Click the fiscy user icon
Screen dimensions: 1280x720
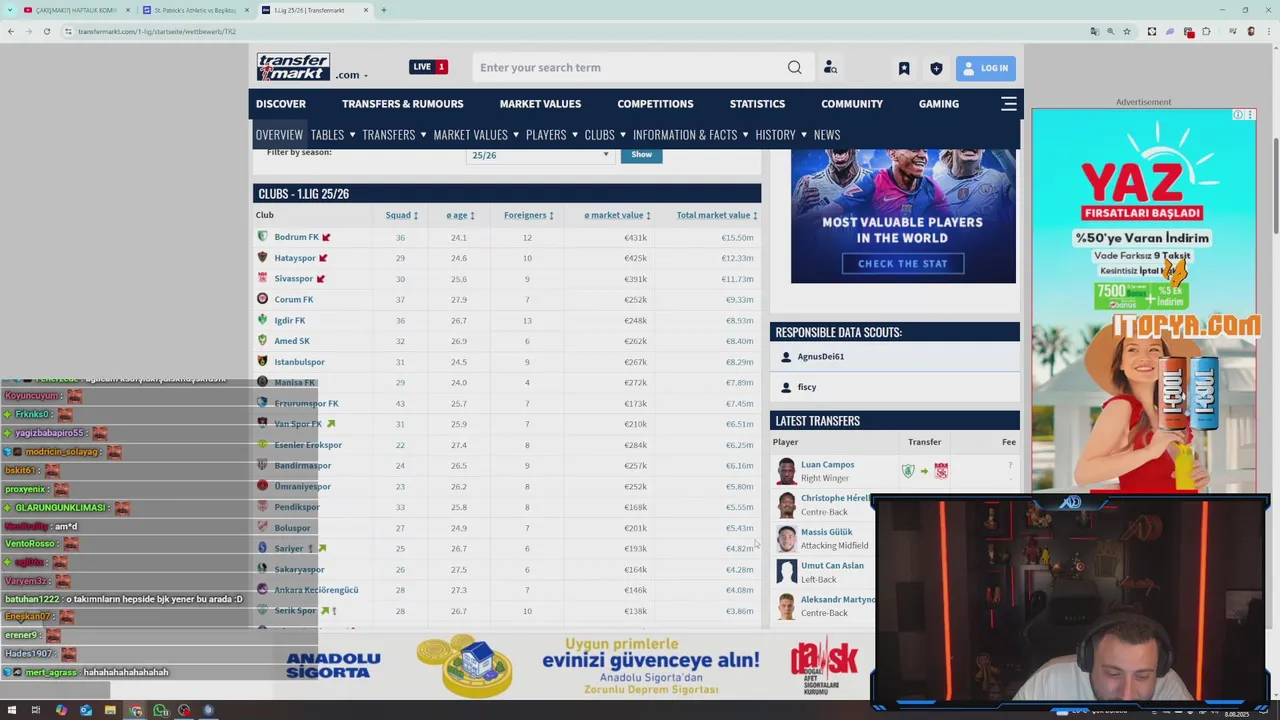point(786,387)
